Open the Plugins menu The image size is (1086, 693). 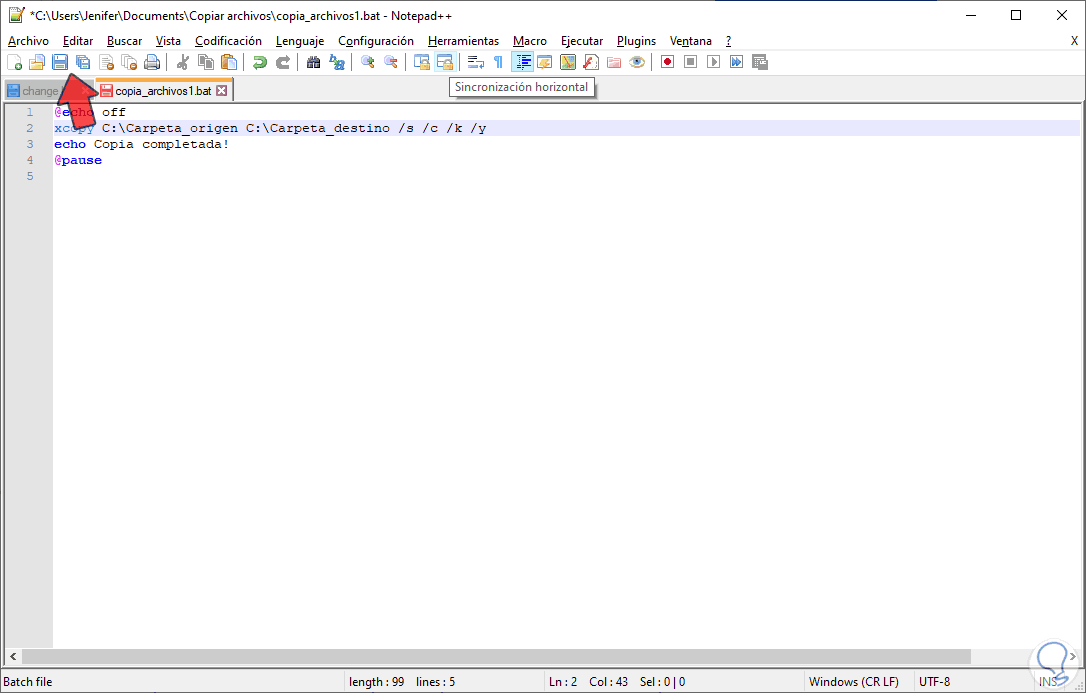pyautogui.click(x=637, y=41)
